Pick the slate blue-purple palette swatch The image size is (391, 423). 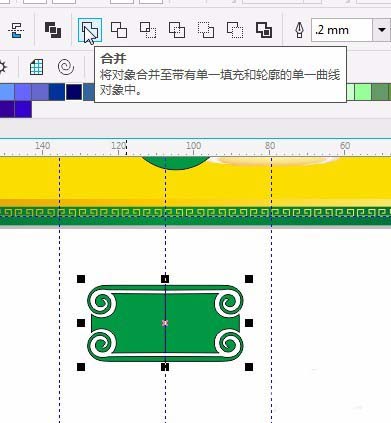40,92
